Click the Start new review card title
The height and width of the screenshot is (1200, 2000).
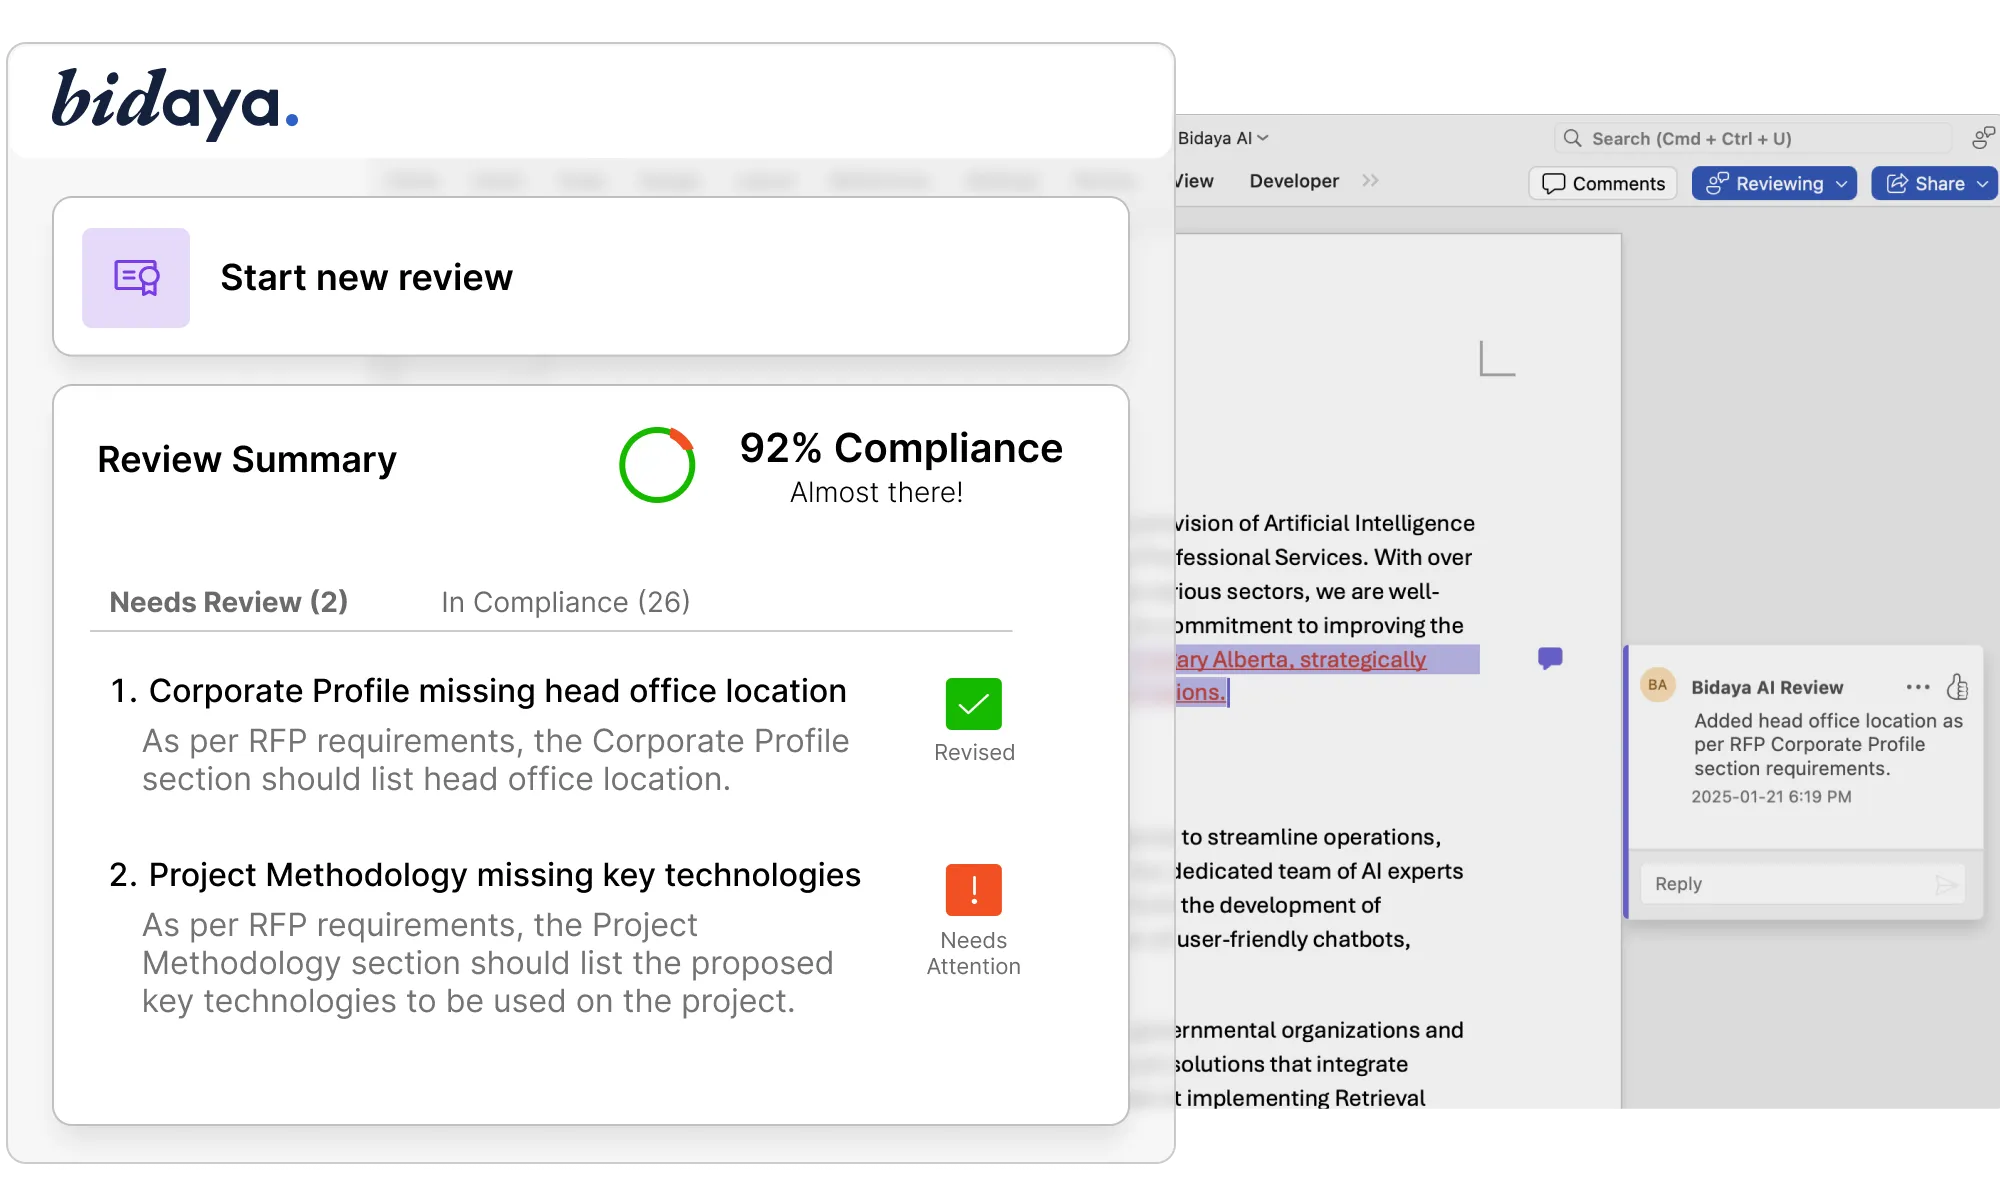366,277
